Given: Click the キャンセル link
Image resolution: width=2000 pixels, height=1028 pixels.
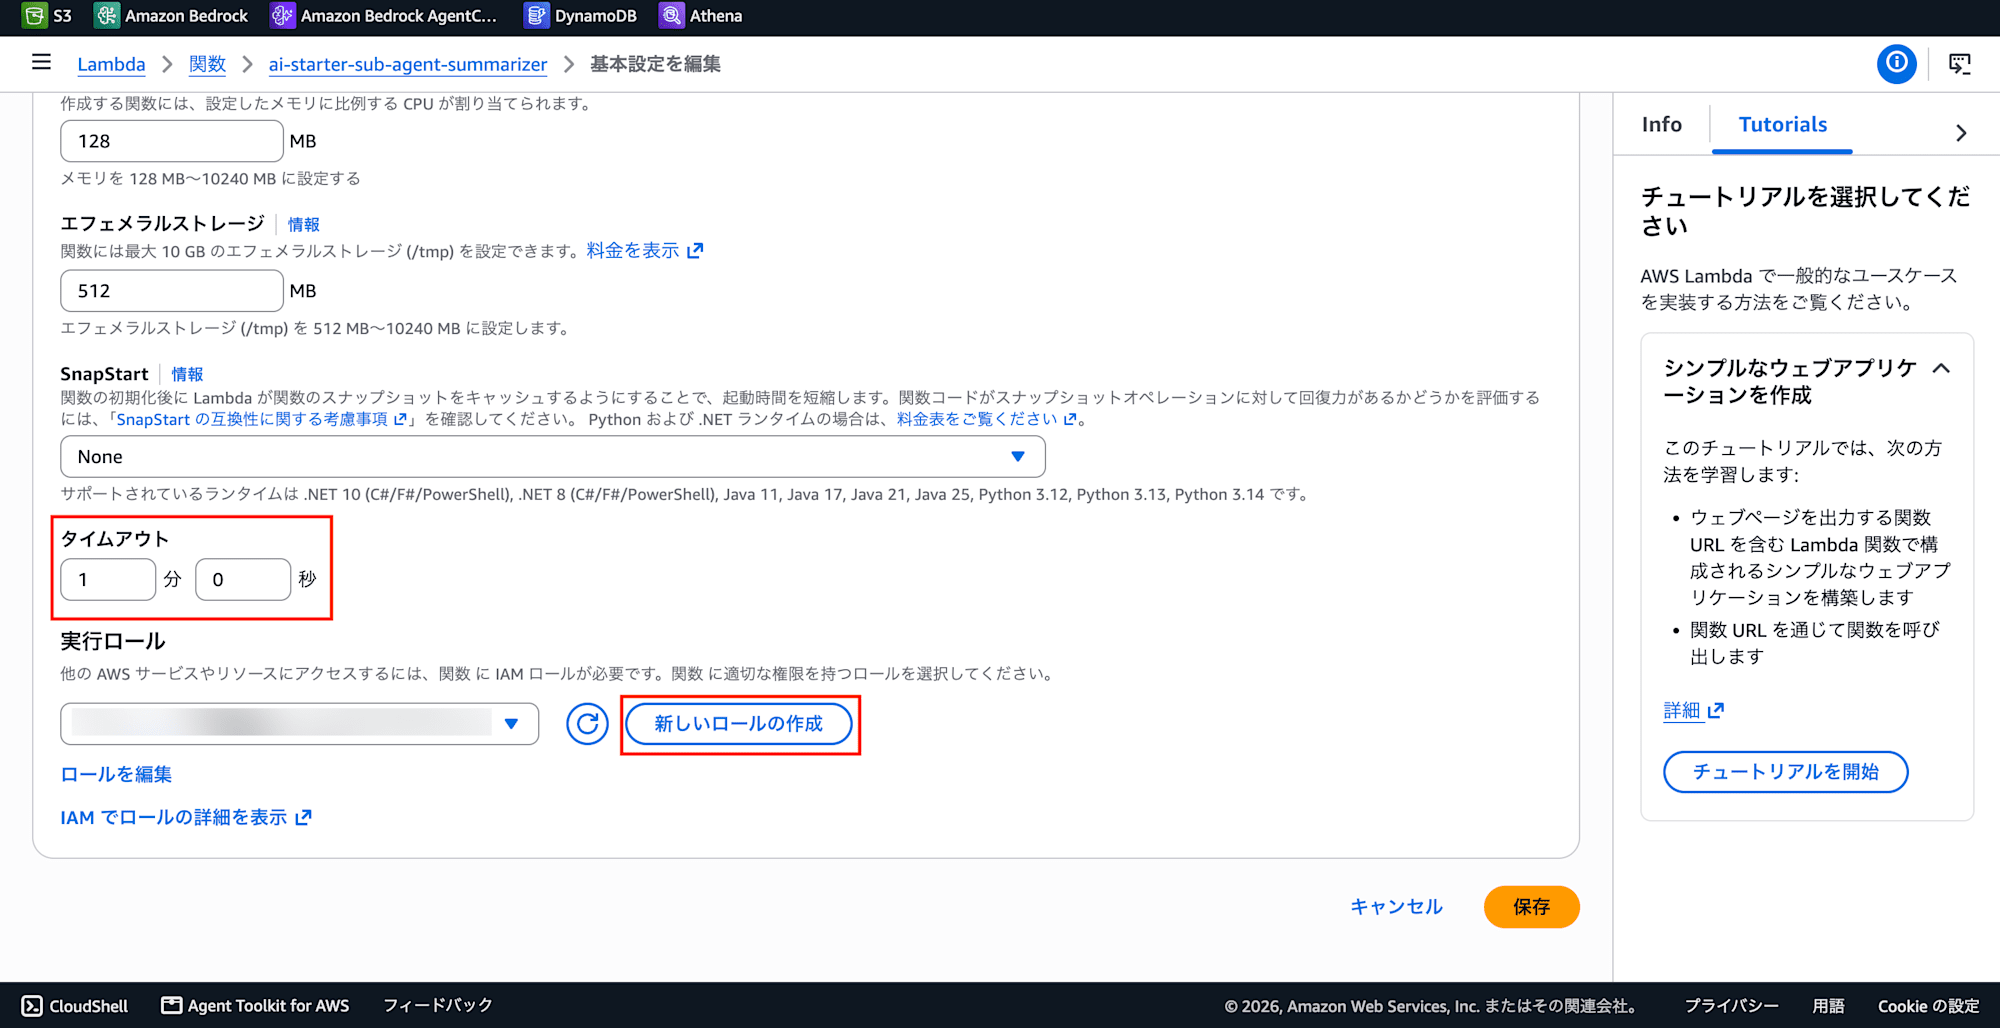Looking at the screenshot, I should [1396, 907].
